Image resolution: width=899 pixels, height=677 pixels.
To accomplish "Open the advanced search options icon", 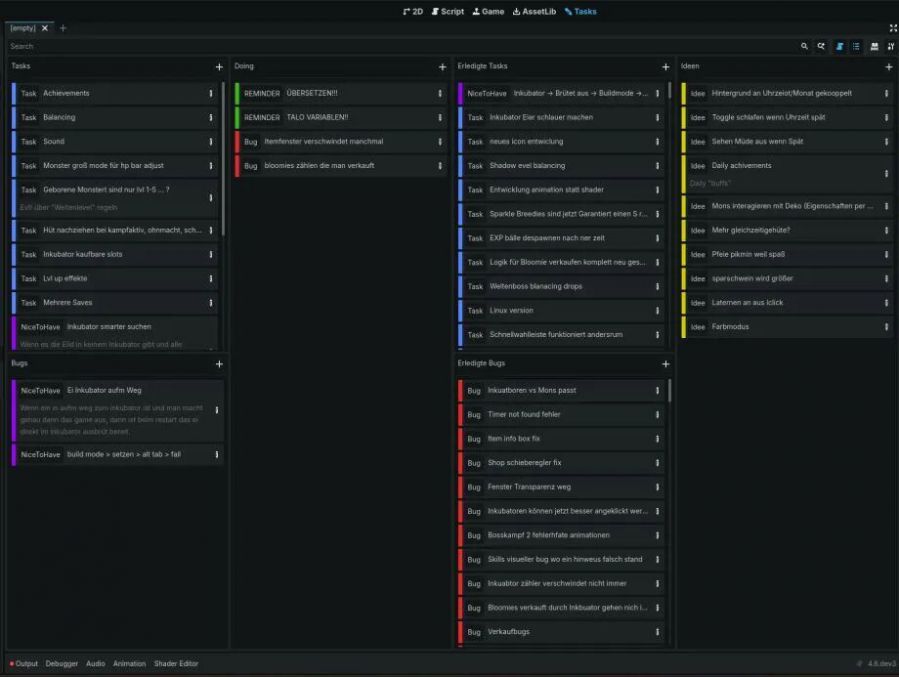I will point(821,46).
